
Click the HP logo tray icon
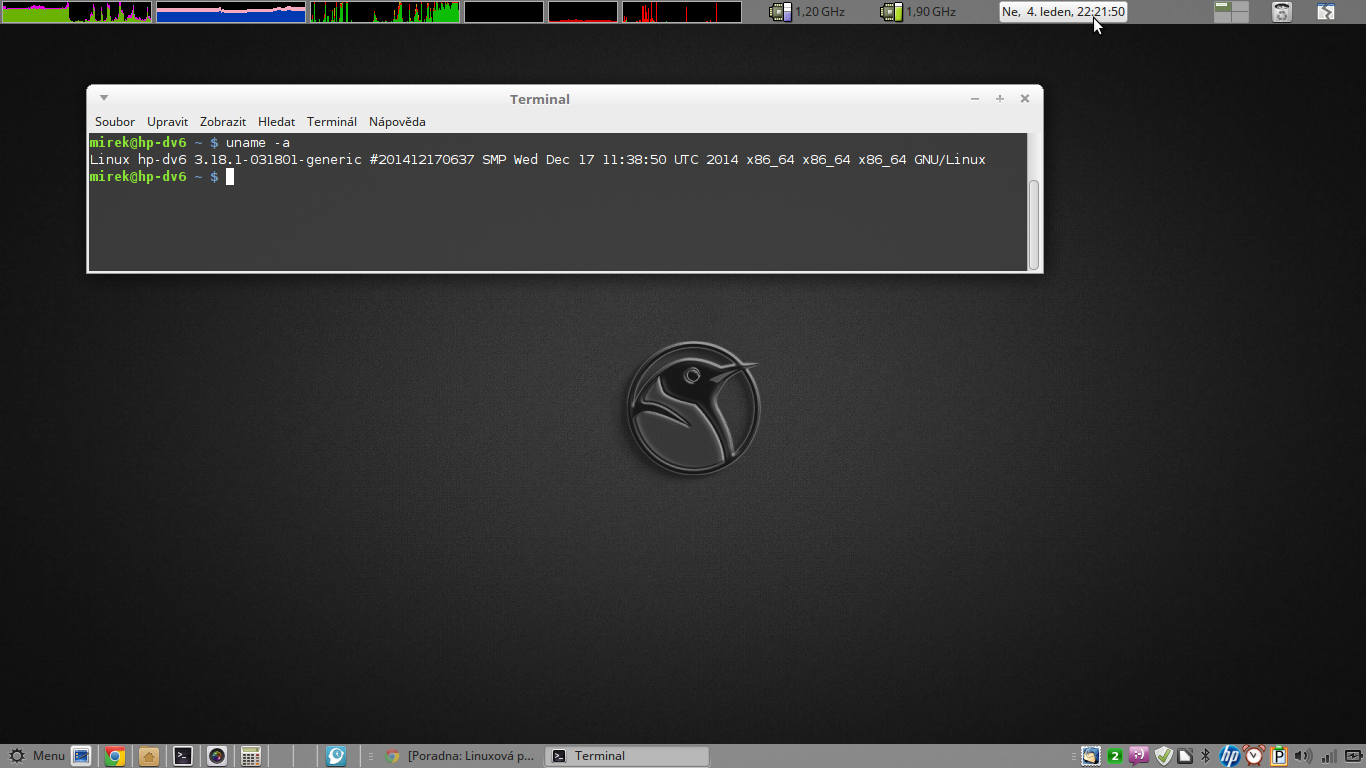click(x=1230, y=756)
